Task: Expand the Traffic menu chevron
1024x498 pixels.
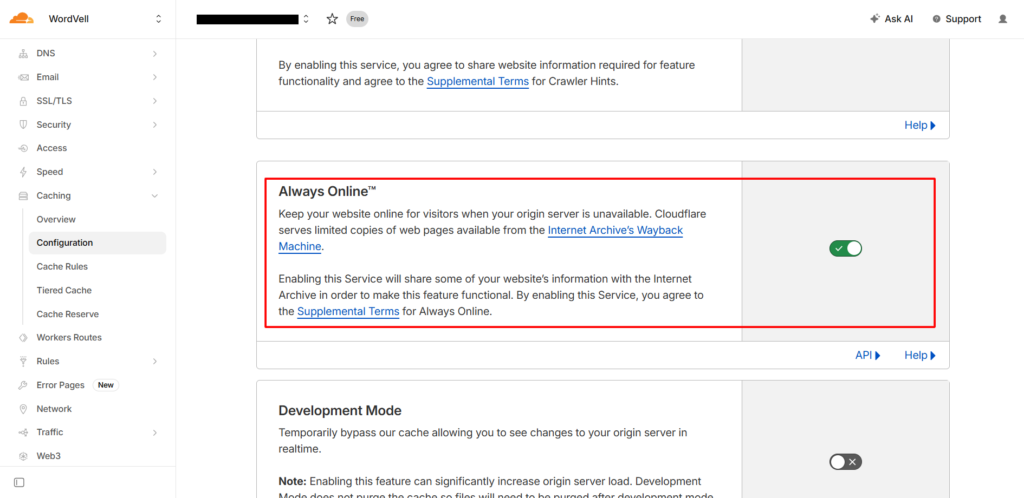Action: tap(155, 432)
